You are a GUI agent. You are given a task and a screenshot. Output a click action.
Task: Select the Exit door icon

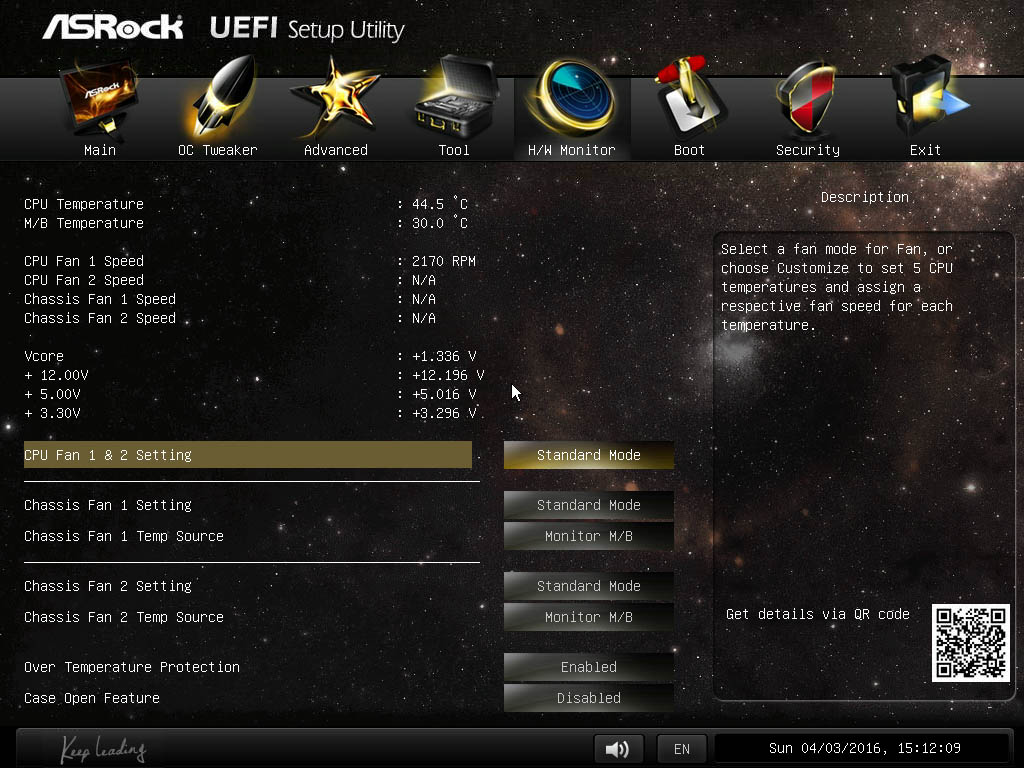[927, 97]
